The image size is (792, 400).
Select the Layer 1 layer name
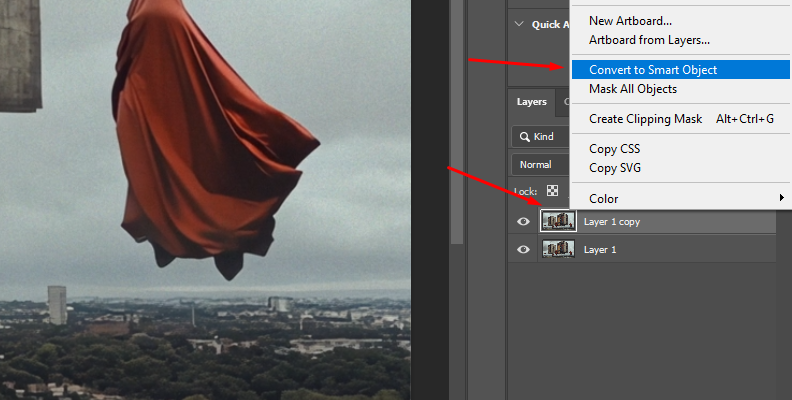tap(600, 250)
